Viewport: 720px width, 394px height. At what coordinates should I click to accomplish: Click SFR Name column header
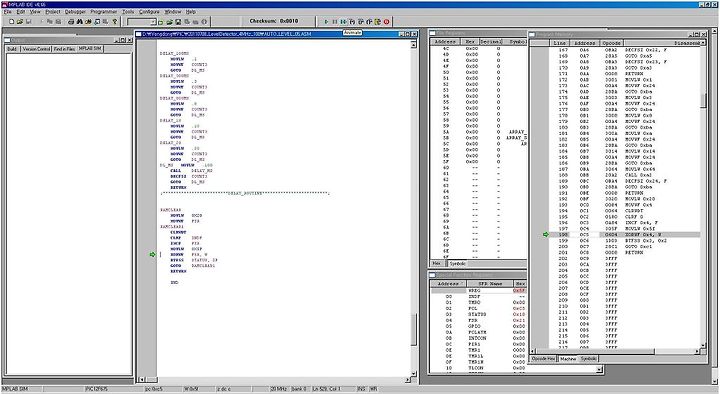(489, 284)
